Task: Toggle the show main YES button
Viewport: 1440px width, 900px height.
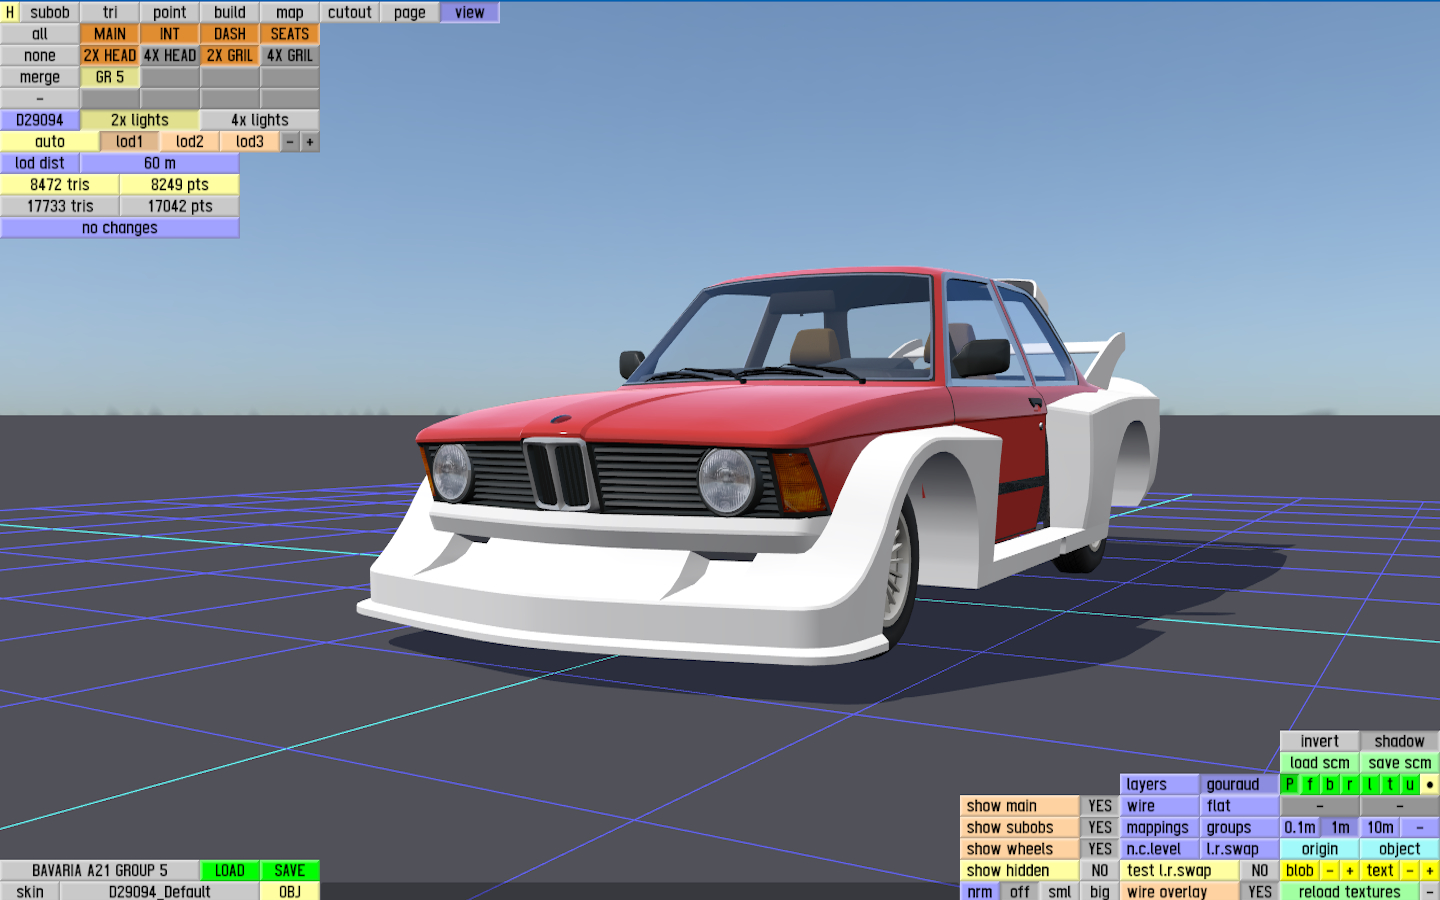Action: (x=1100, y=806)
